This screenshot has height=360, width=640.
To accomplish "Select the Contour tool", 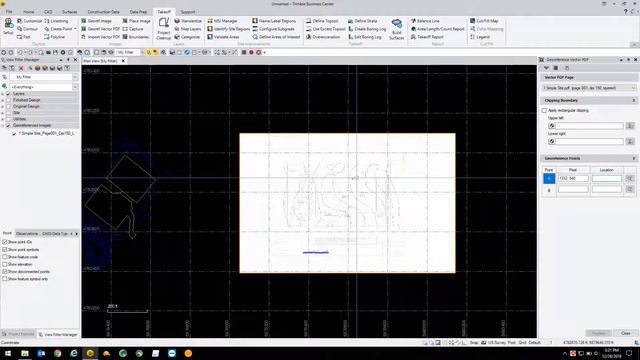I will coord(27,29).
